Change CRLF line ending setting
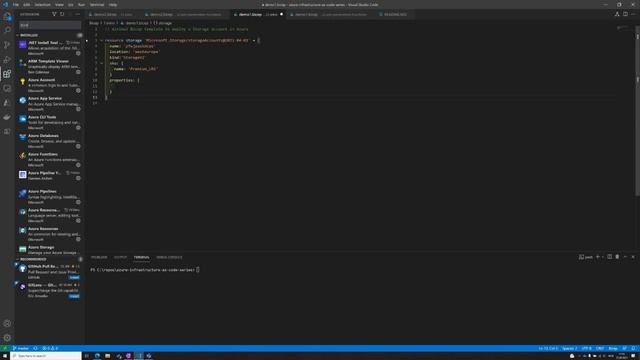 pyautogui.click(x=600, y=349)
